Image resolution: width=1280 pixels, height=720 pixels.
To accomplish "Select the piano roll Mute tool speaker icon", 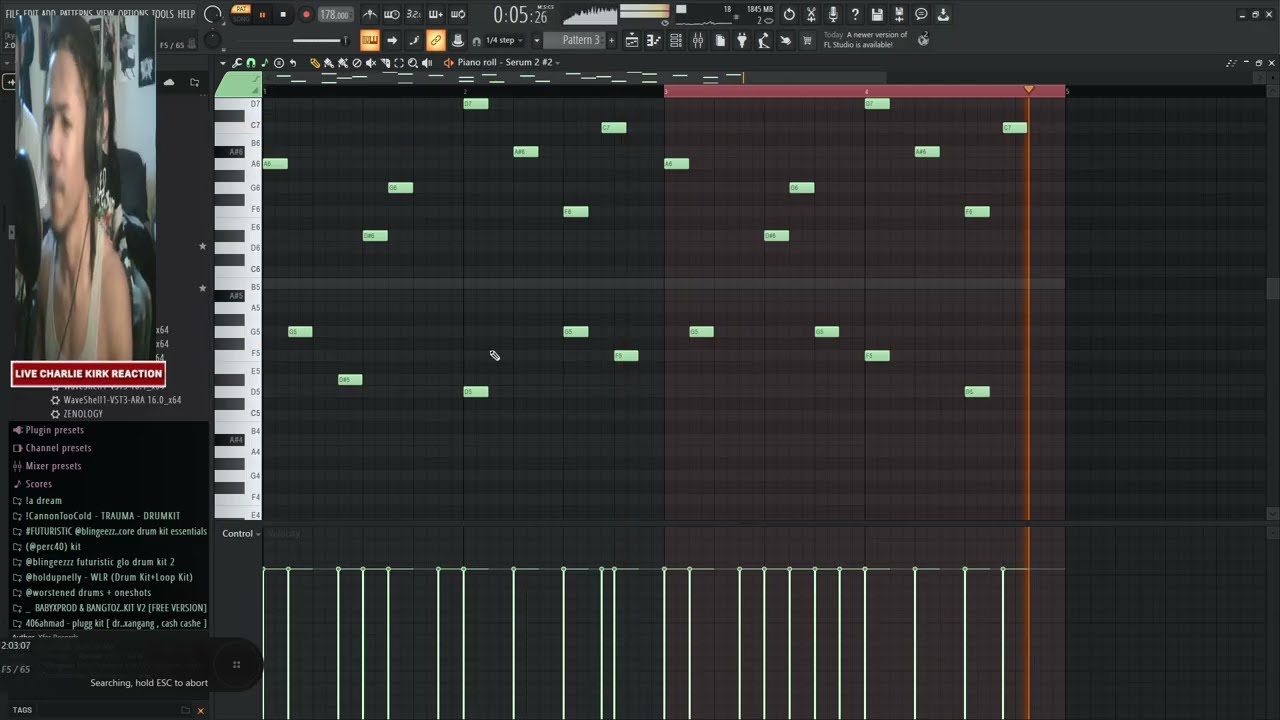I will pyautogui.click(x=371, y=63).
